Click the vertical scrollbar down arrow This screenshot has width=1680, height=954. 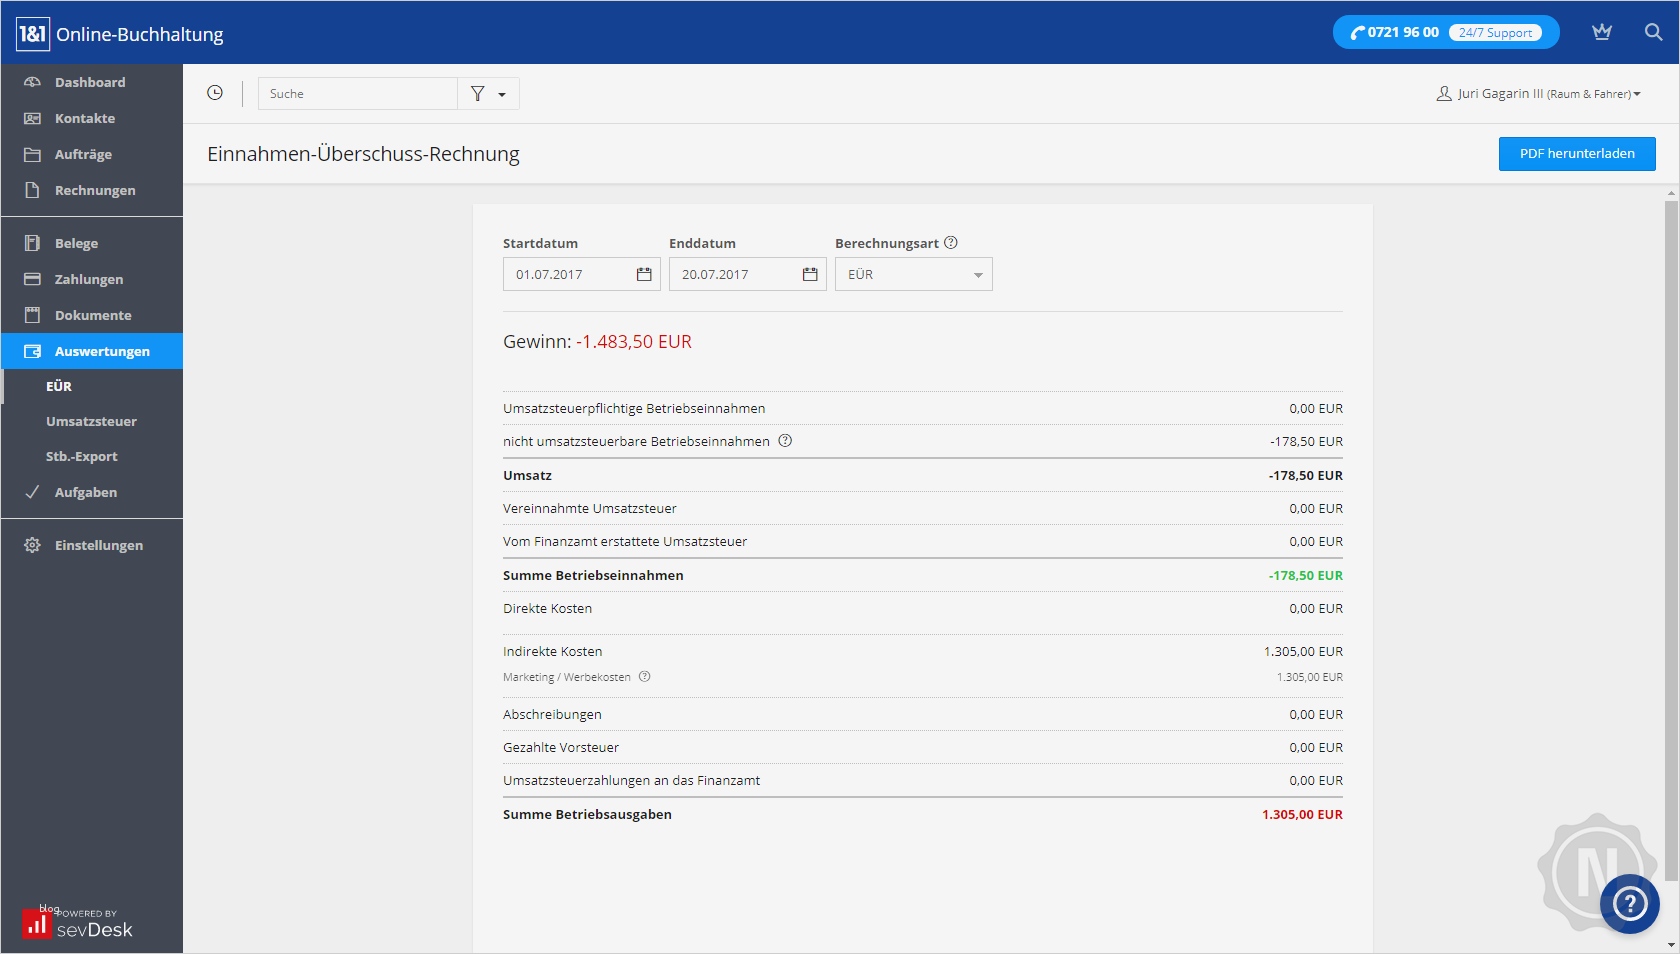click(1671, 944)
